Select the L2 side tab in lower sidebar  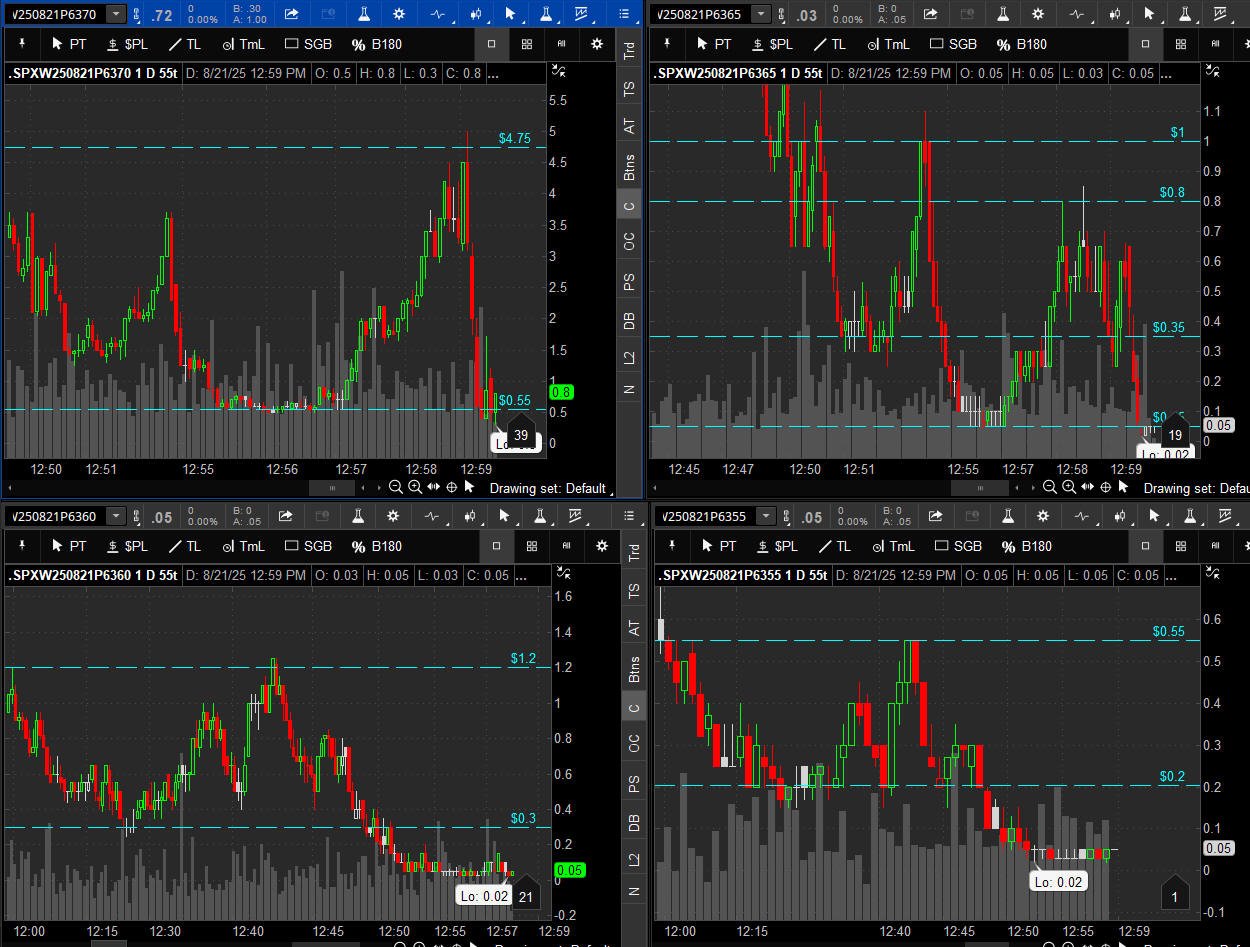[632, 859]
